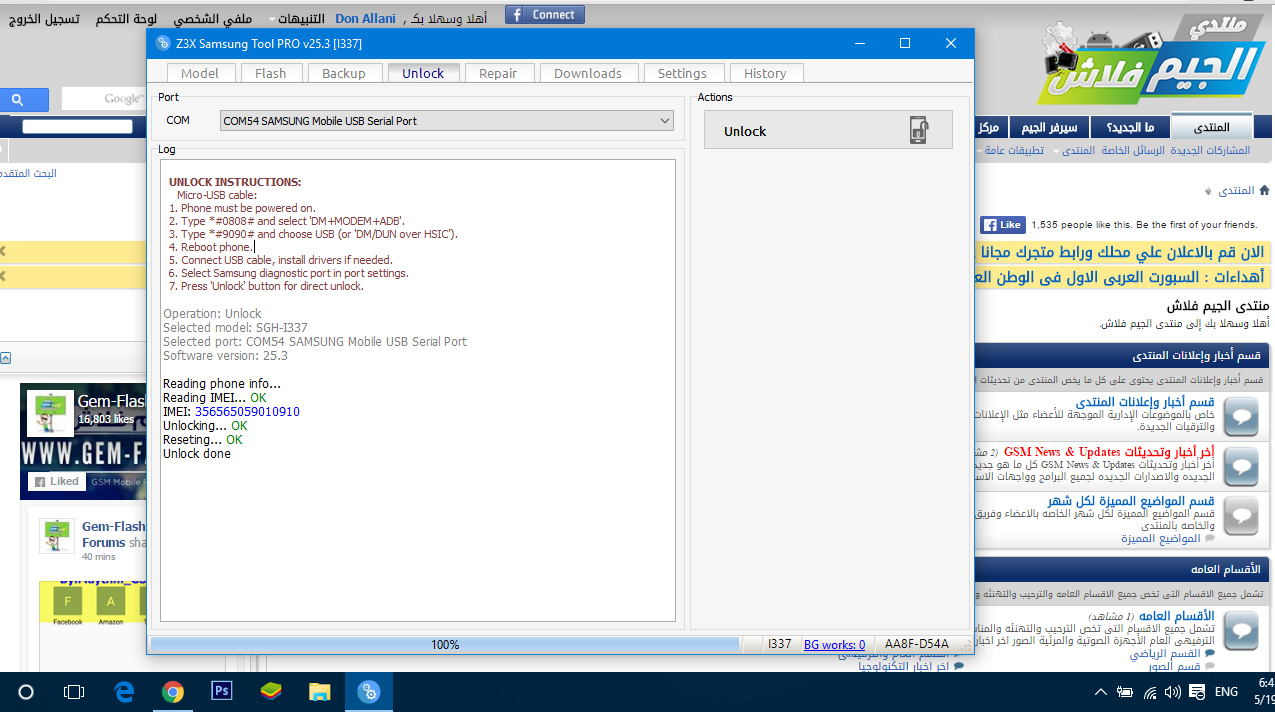Open the BG works: 0 link
1275x712 pixels.
coord(834,645)
